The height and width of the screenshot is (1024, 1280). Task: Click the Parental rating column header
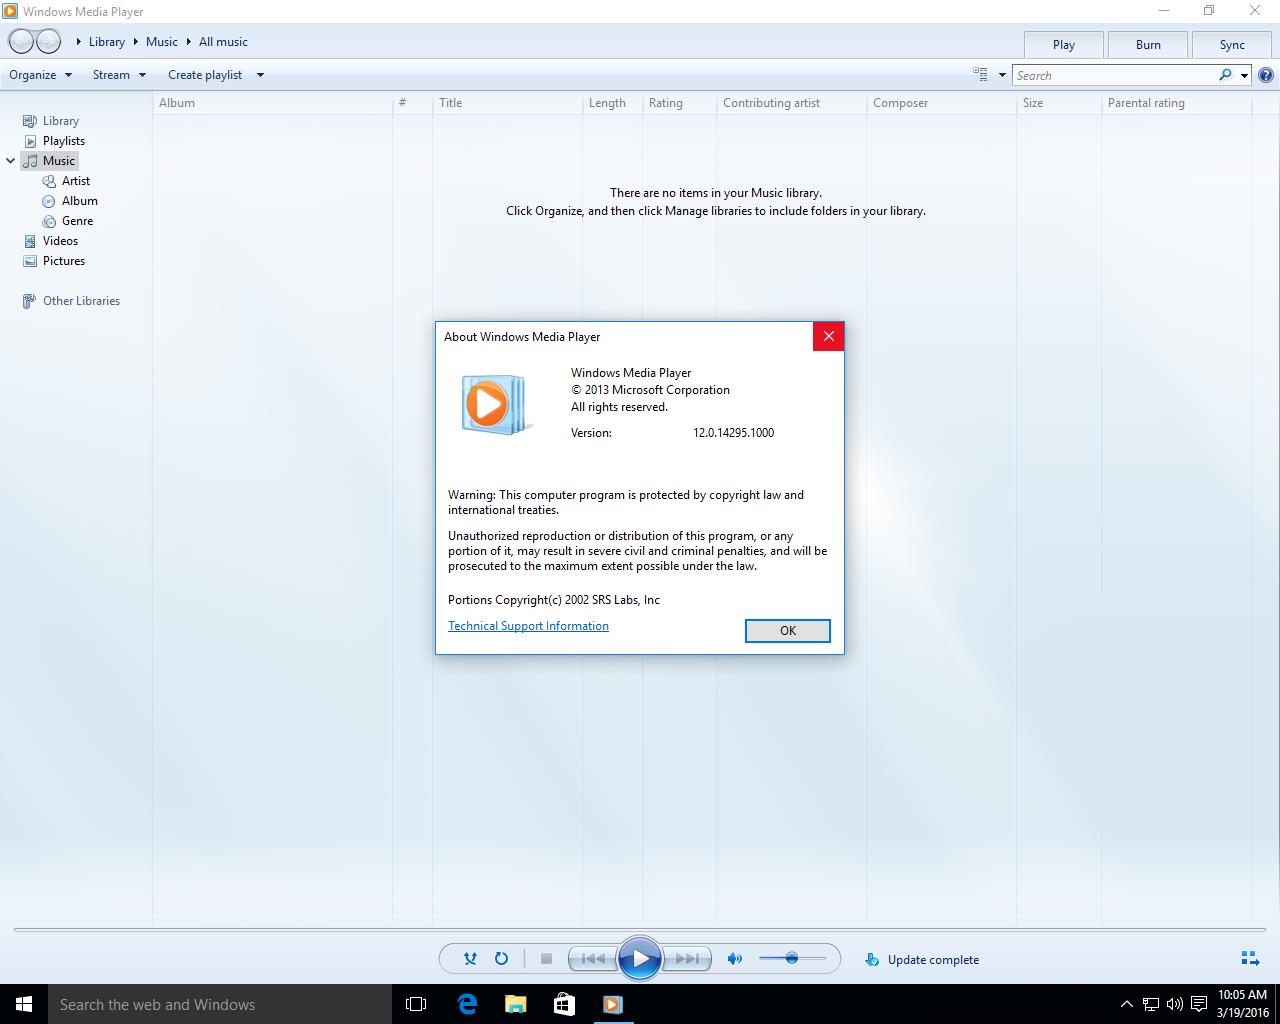(x=1176, y=102)
